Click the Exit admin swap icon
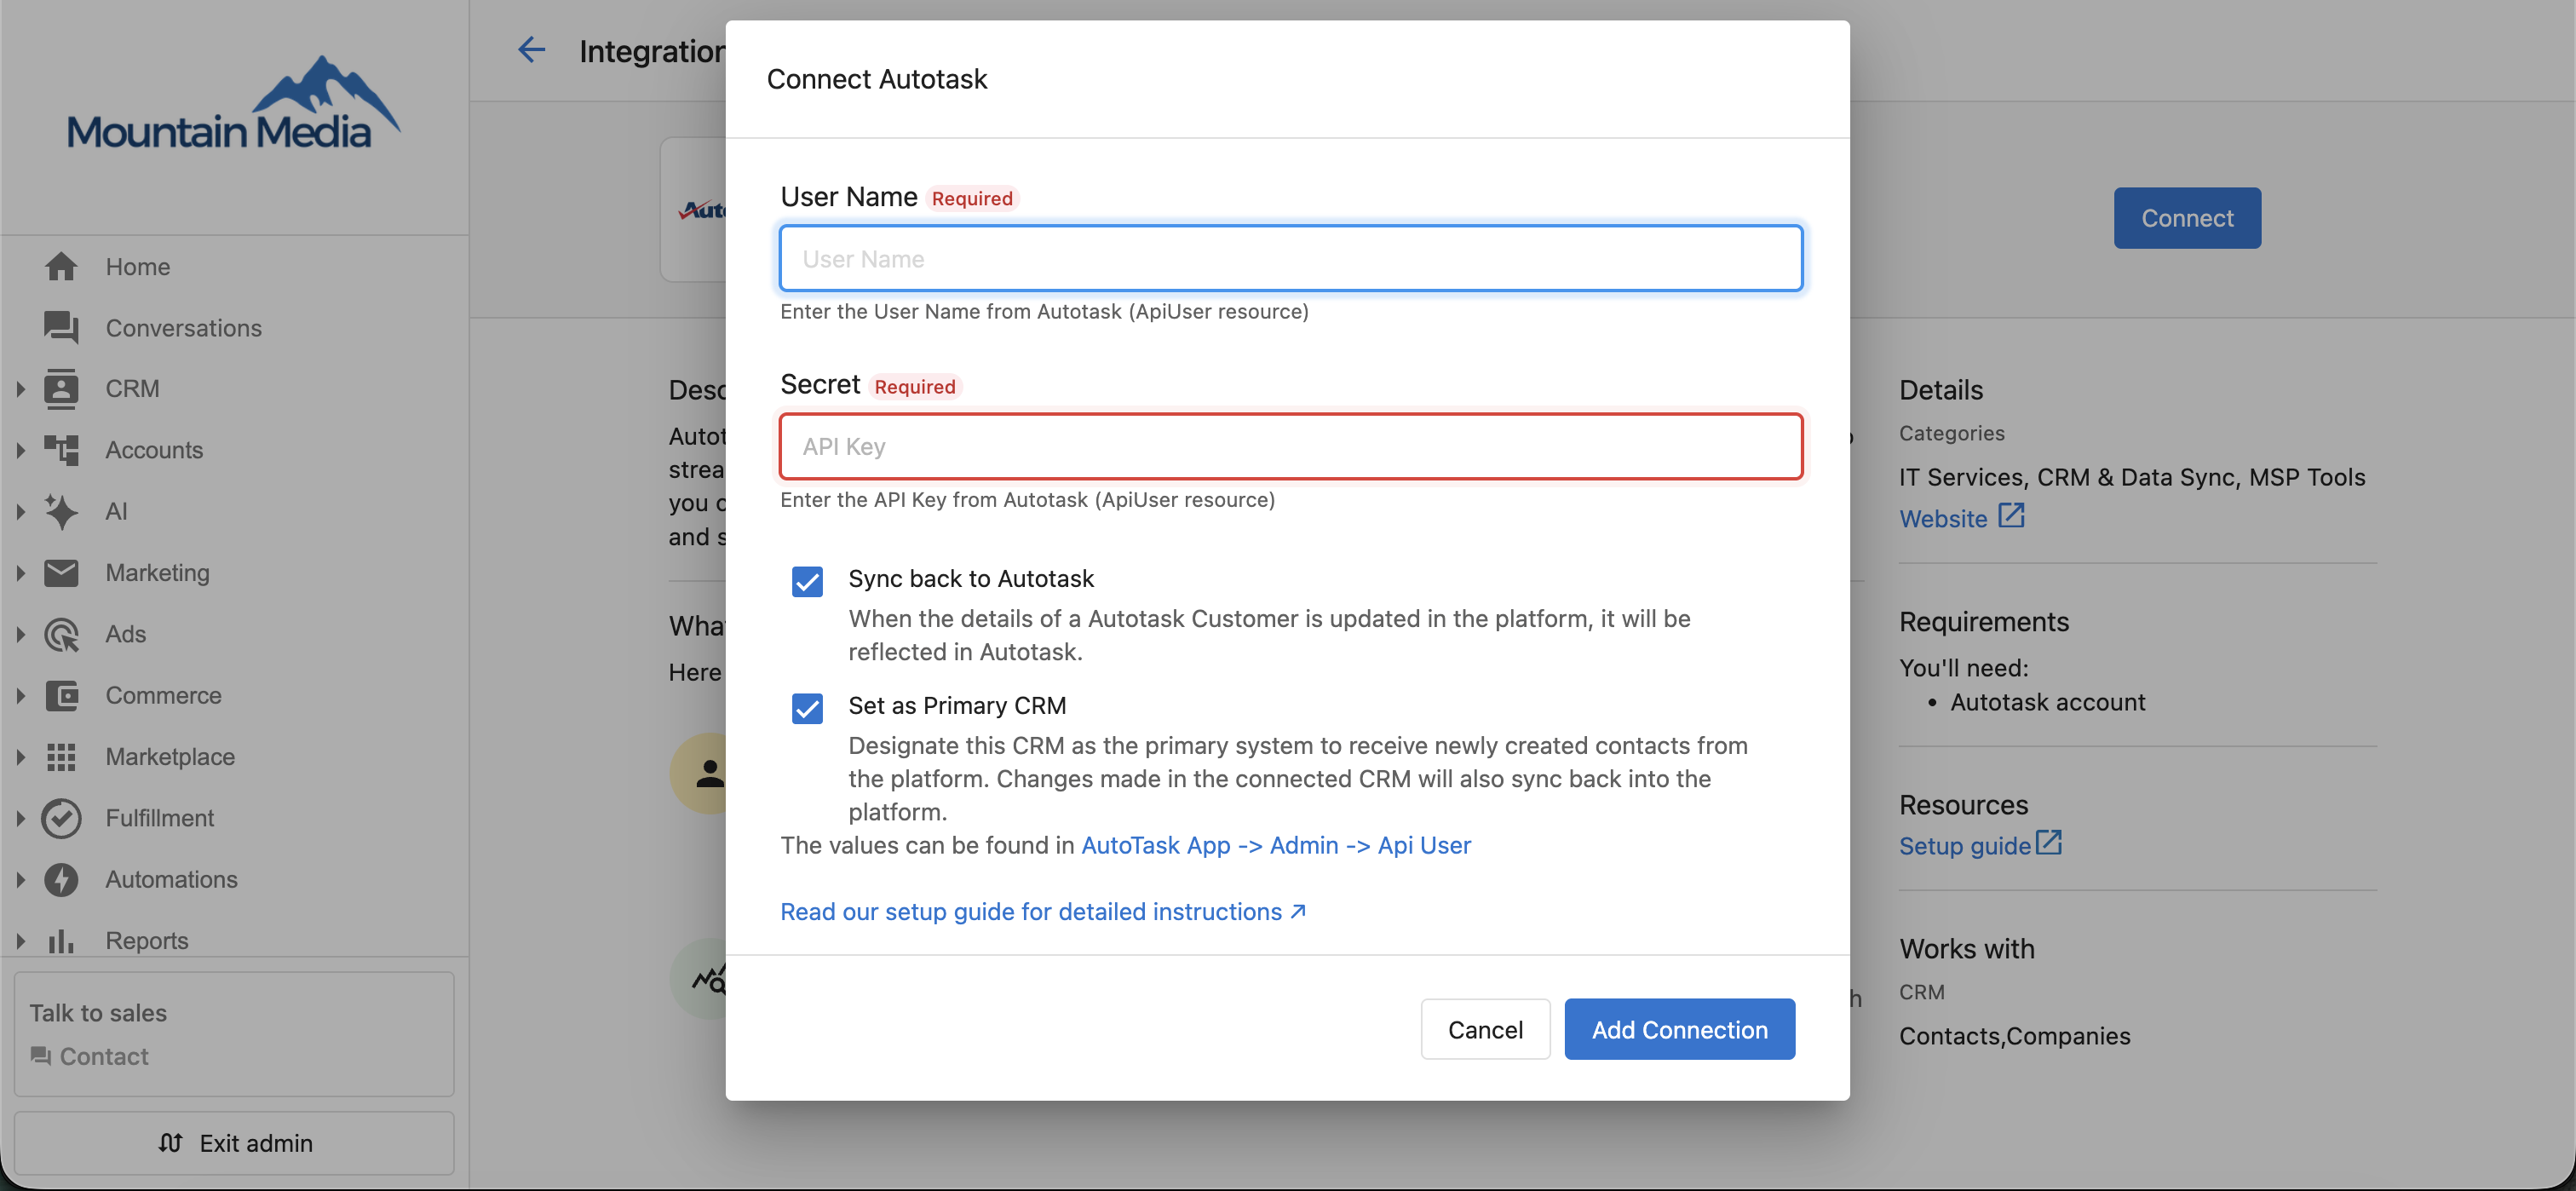The image size is (2576, 1191). 170,1142
